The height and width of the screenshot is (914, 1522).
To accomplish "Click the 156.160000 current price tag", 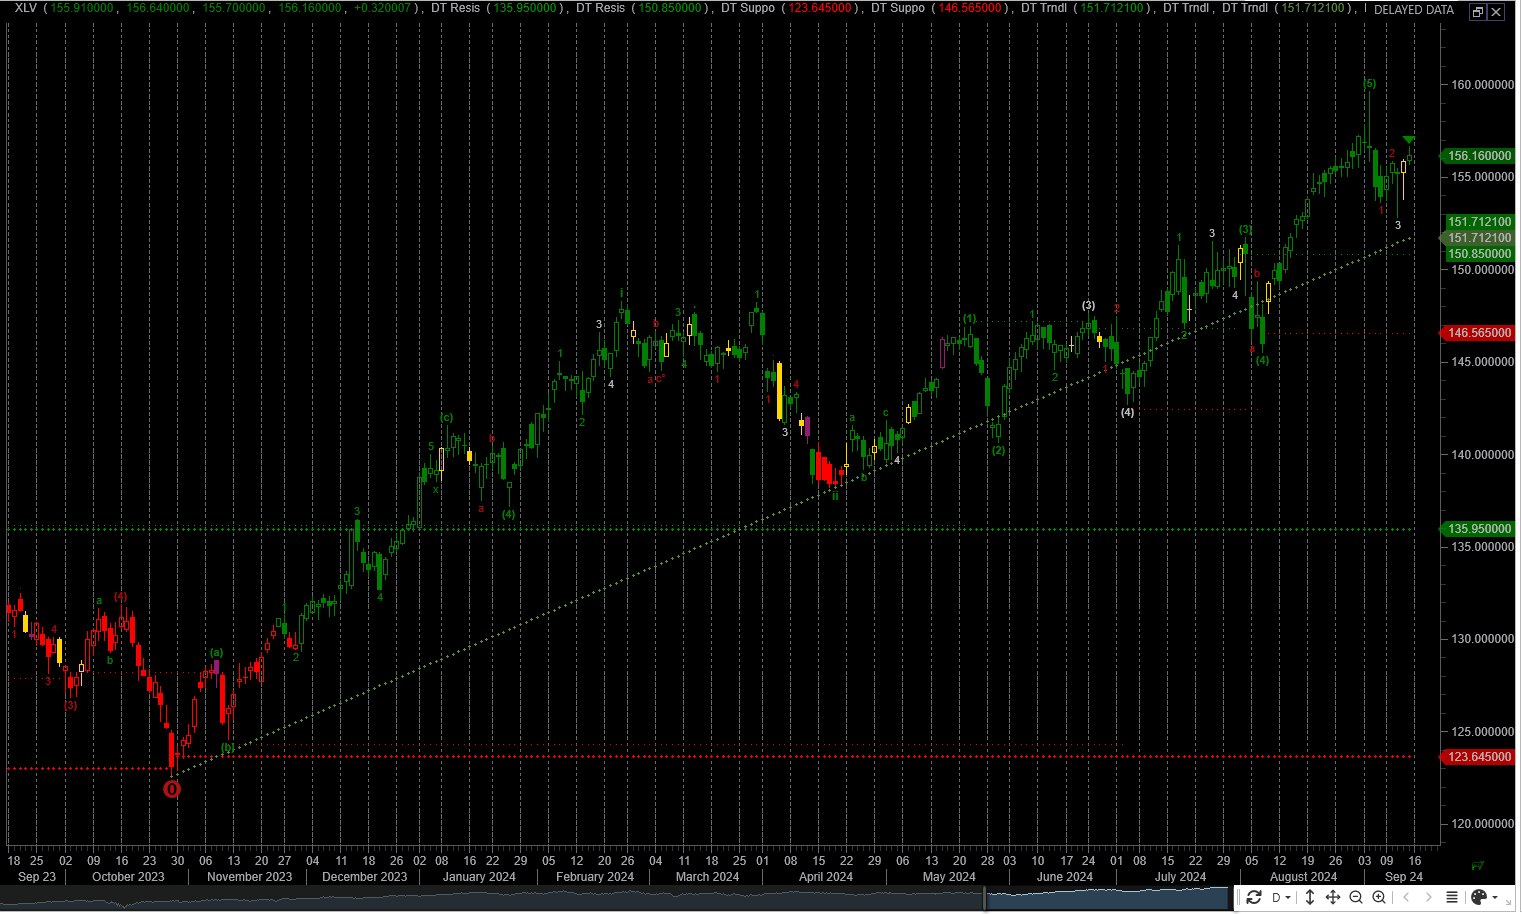I will pos(1479,156).
